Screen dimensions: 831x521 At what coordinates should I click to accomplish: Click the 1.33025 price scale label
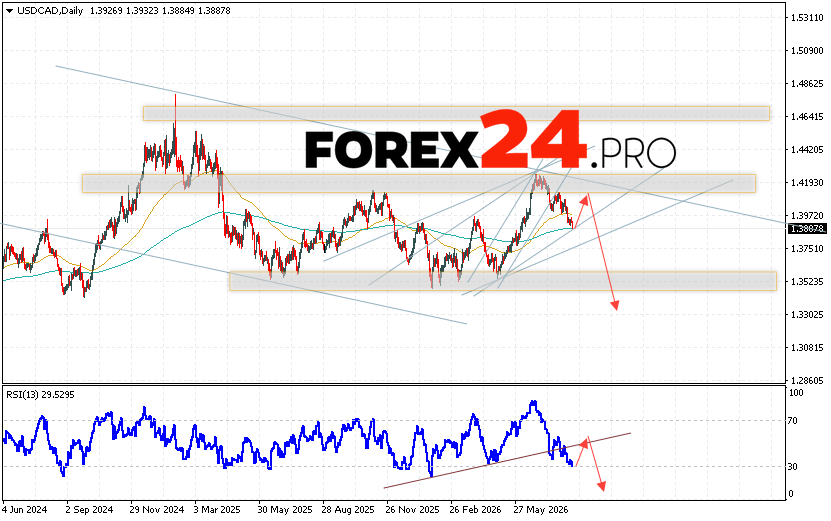[807, 315]
